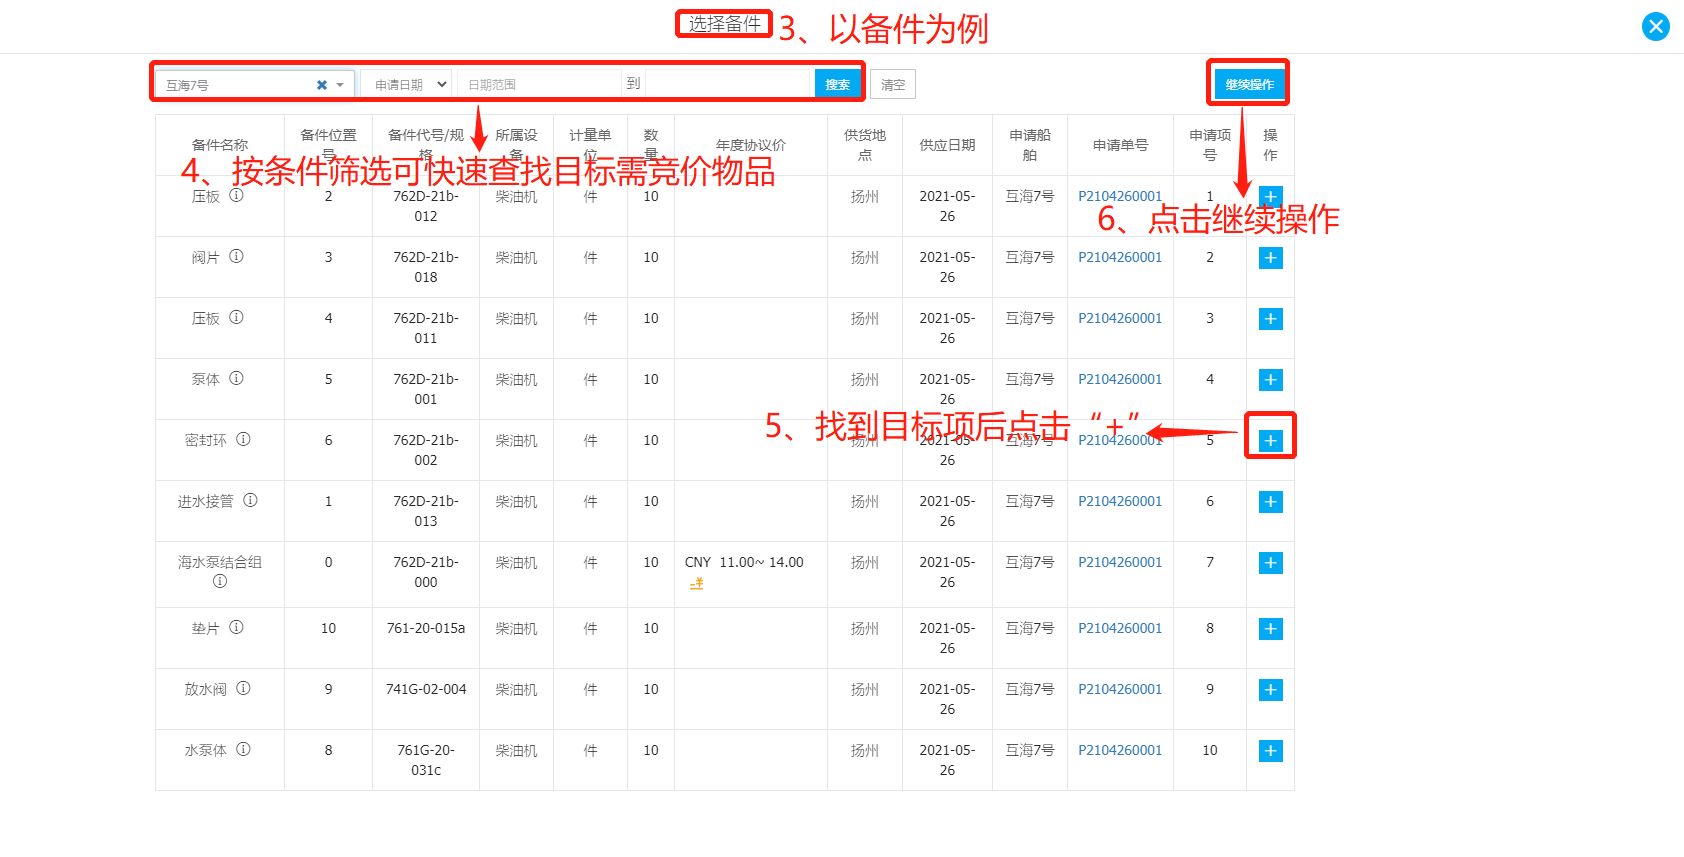Viewport: 1684px width, 857px height.
Task: Select the 操作 column header
Action: [1270, 145]
